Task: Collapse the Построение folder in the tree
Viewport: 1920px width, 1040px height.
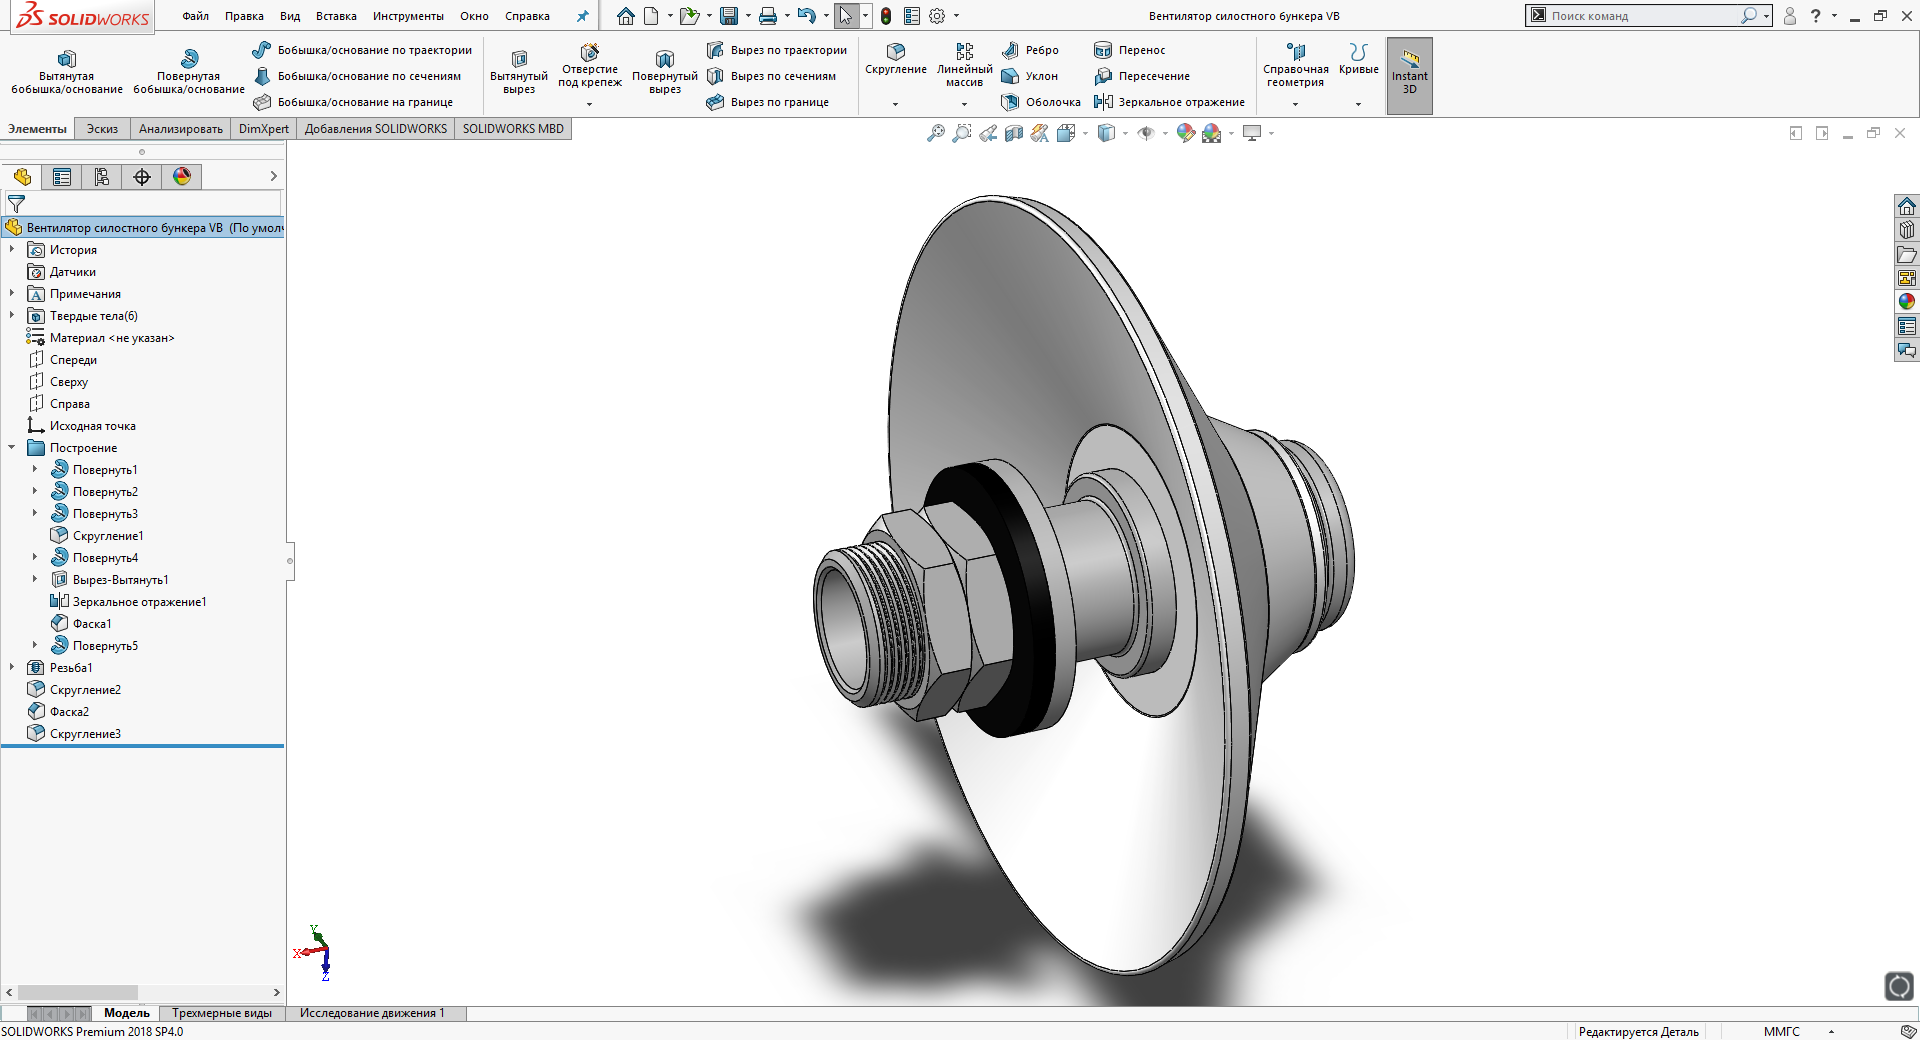Action: click(x=12, y=448)
